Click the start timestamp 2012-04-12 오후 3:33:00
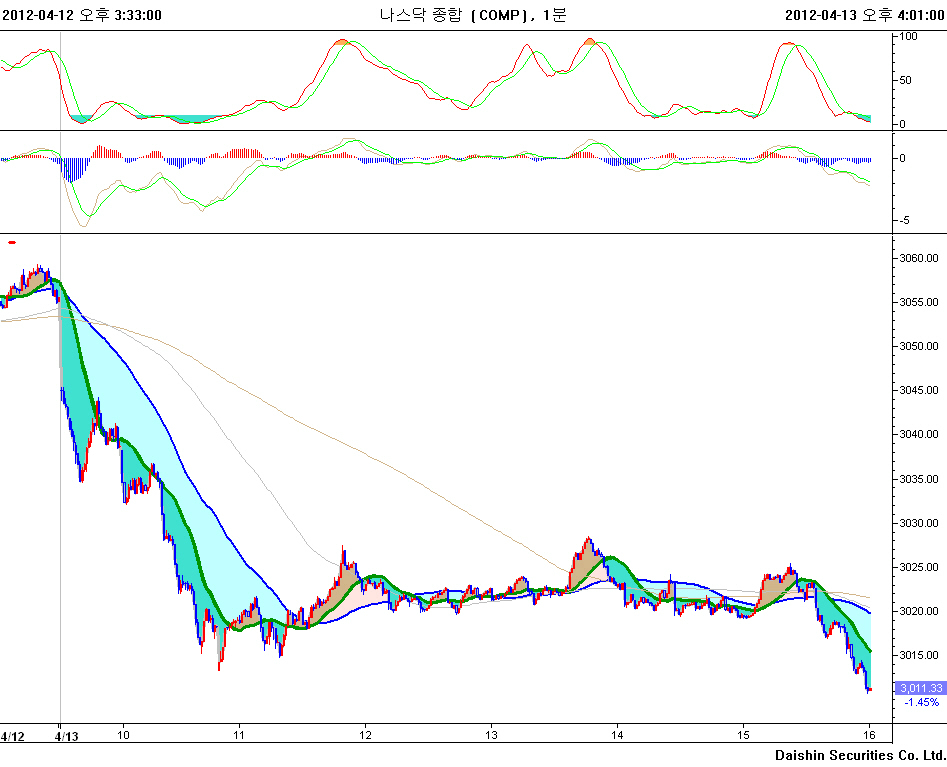 (82, 15)
